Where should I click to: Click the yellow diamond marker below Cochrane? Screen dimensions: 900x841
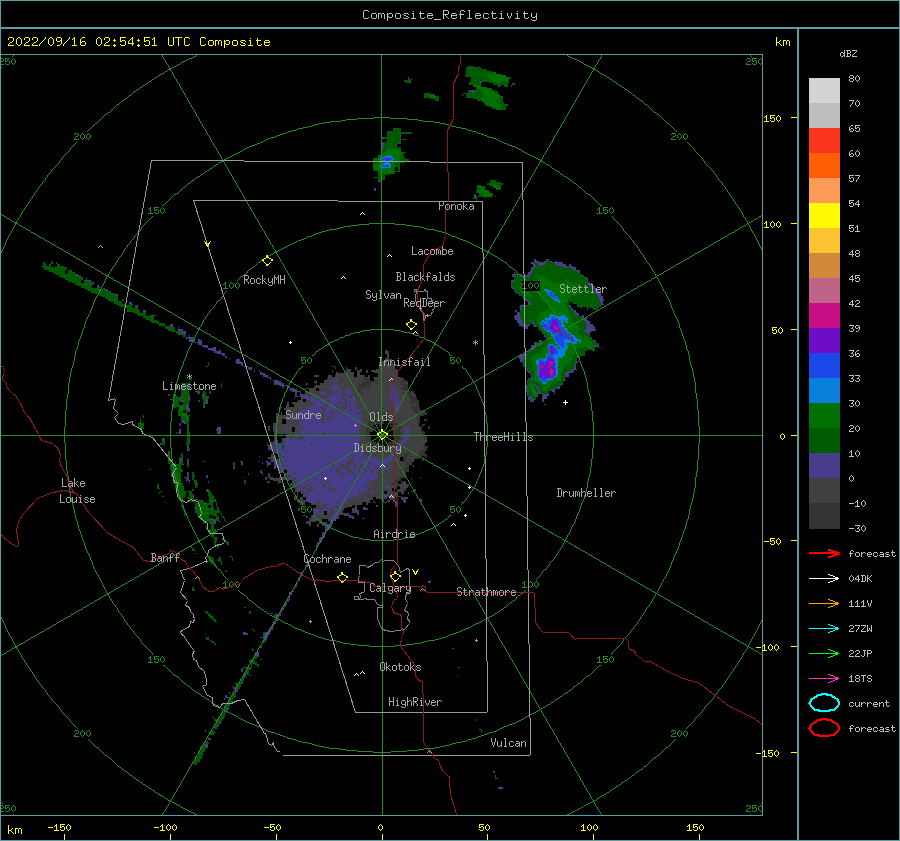(x=342, y=577)
